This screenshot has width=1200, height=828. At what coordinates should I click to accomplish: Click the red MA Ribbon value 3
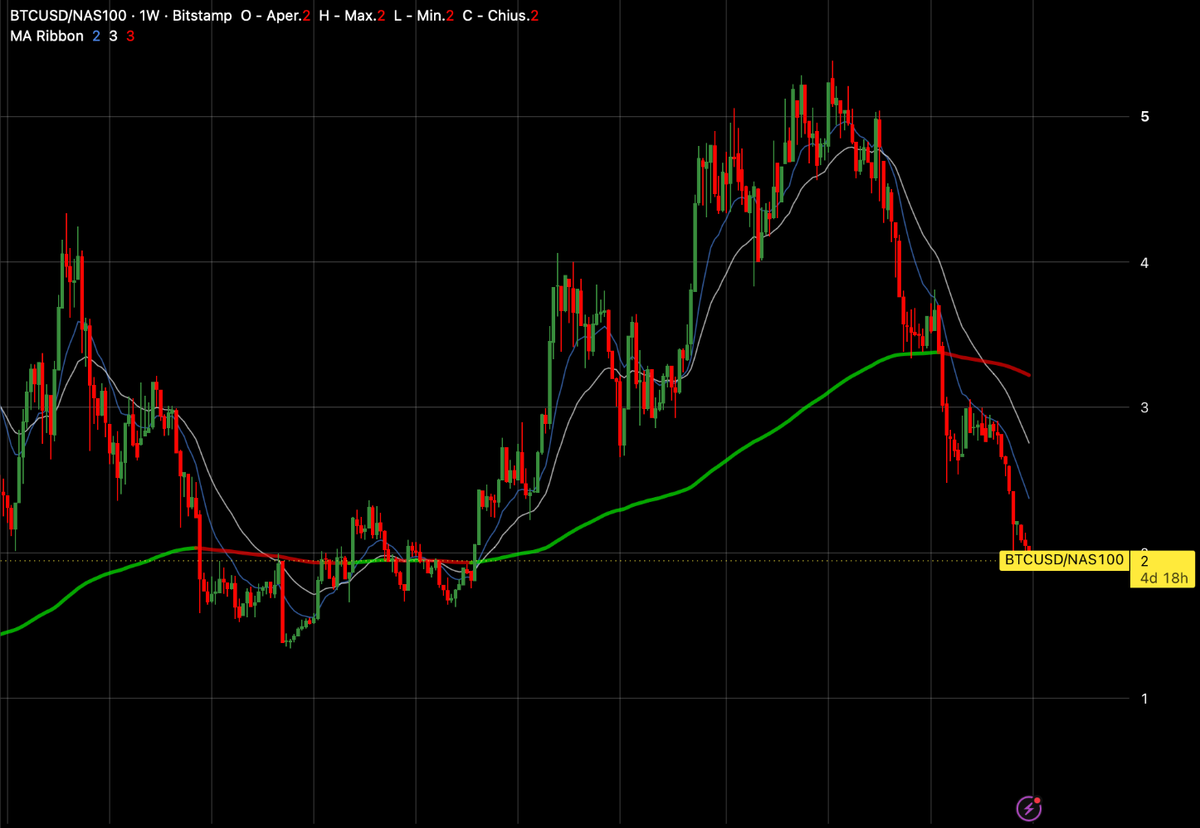coord(131,37)
